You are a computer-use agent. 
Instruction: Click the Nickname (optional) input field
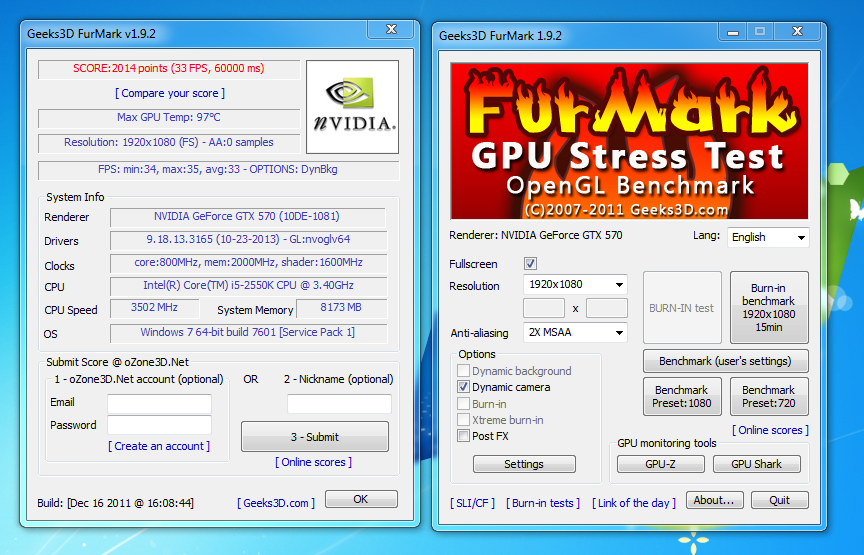point(339,403)
